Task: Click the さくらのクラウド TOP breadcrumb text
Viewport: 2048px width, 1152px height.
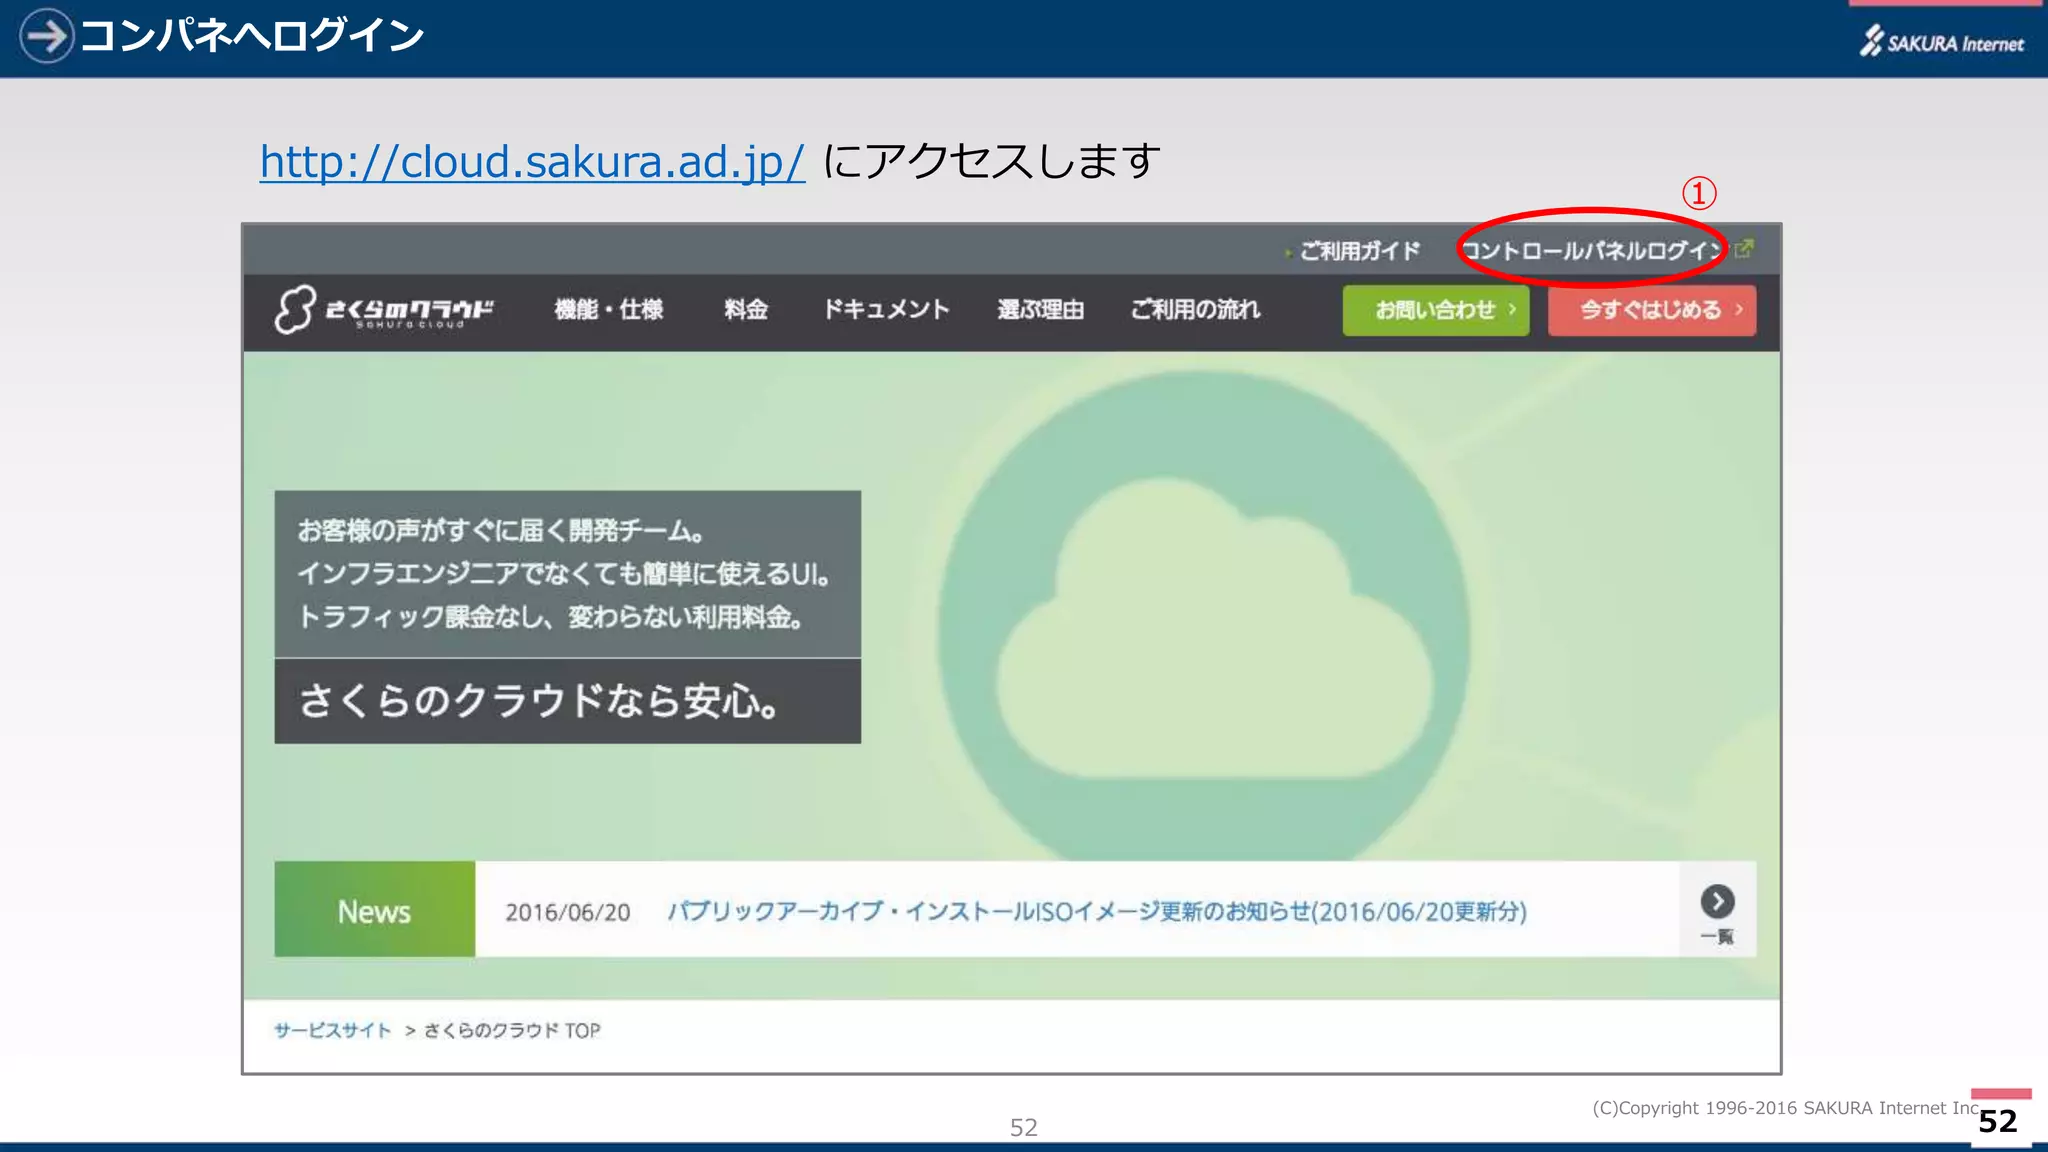Action: click(512, 1030)
